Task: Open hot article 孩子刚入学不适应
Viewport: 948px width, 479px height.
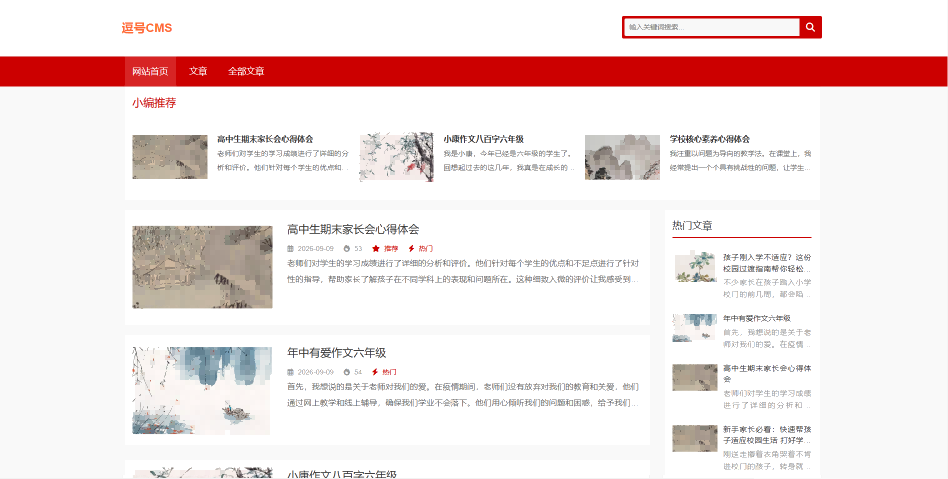Action: click(x=767, y=263)
